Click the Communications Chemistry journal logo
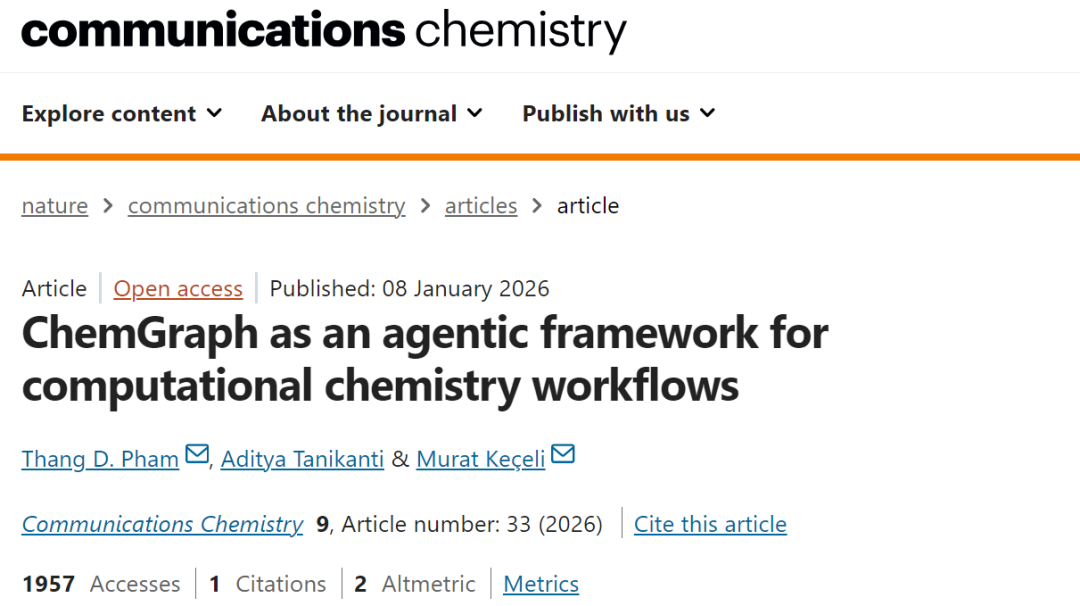Screen dimensions: 1080x606 coord(323,31)
